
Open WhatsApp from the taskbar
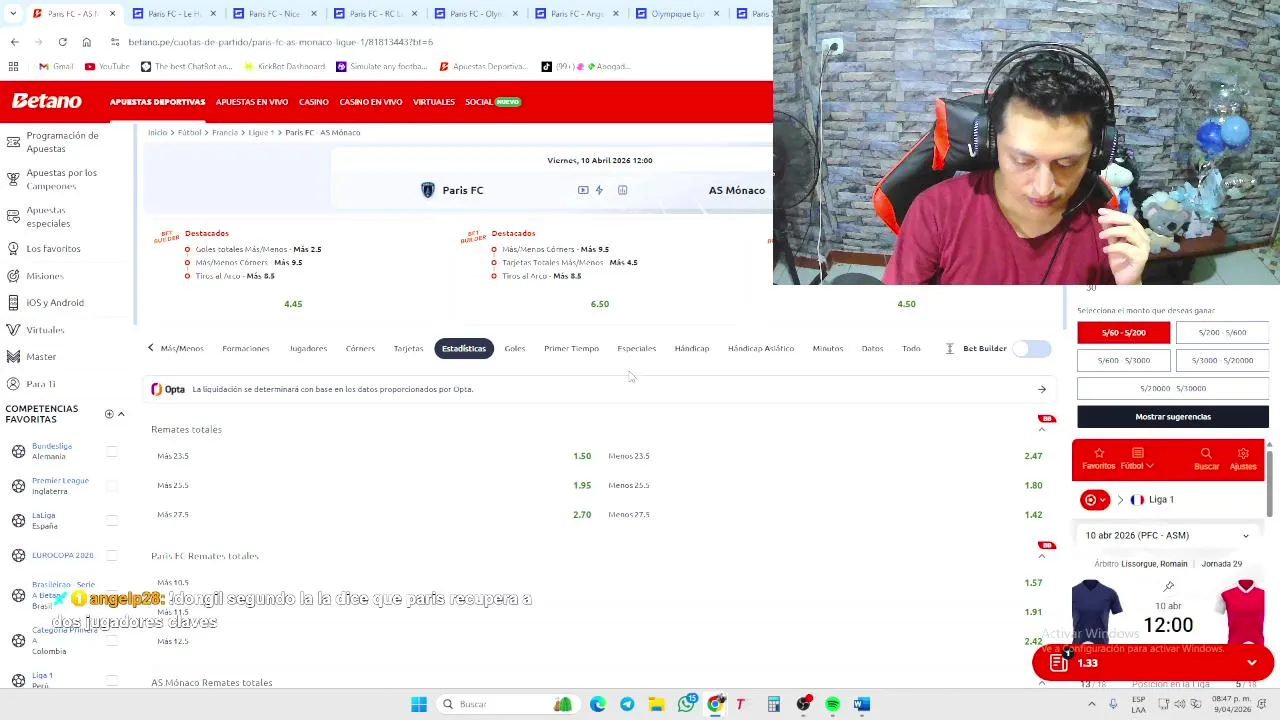pos(686,704)
